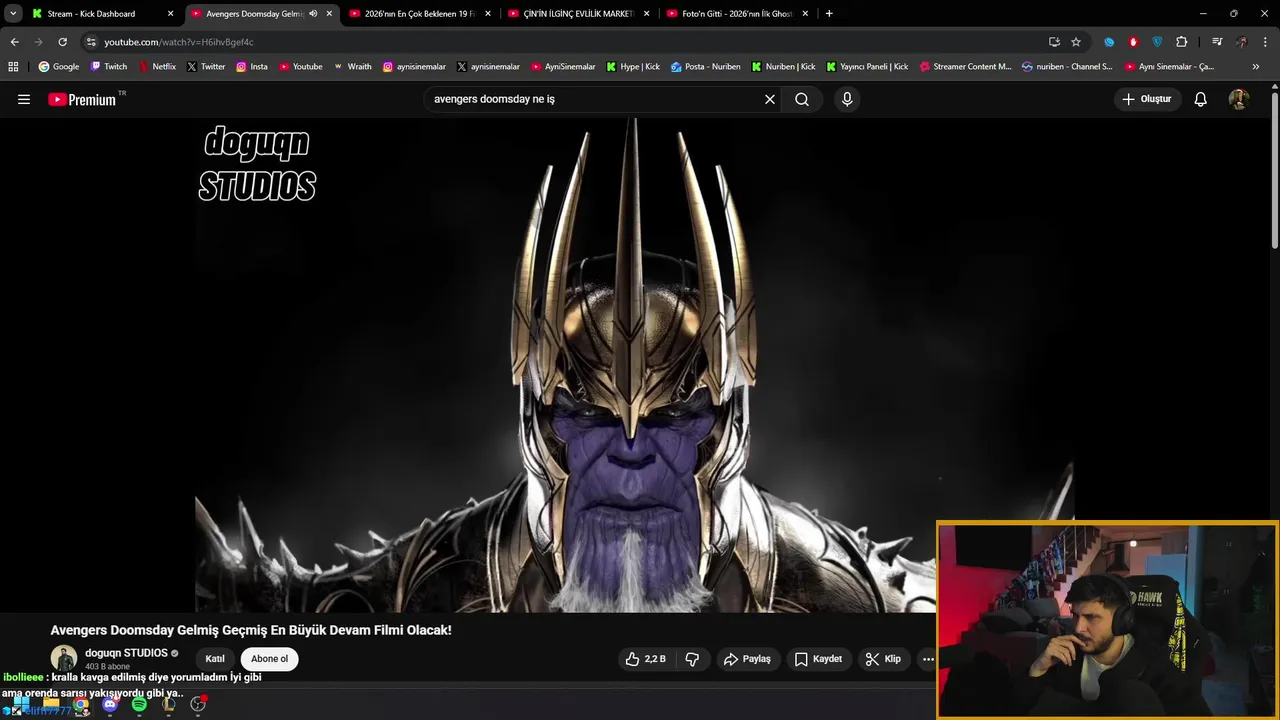
Task: Open the tab search dropdown arrow
Action: (x=13, y=14)
